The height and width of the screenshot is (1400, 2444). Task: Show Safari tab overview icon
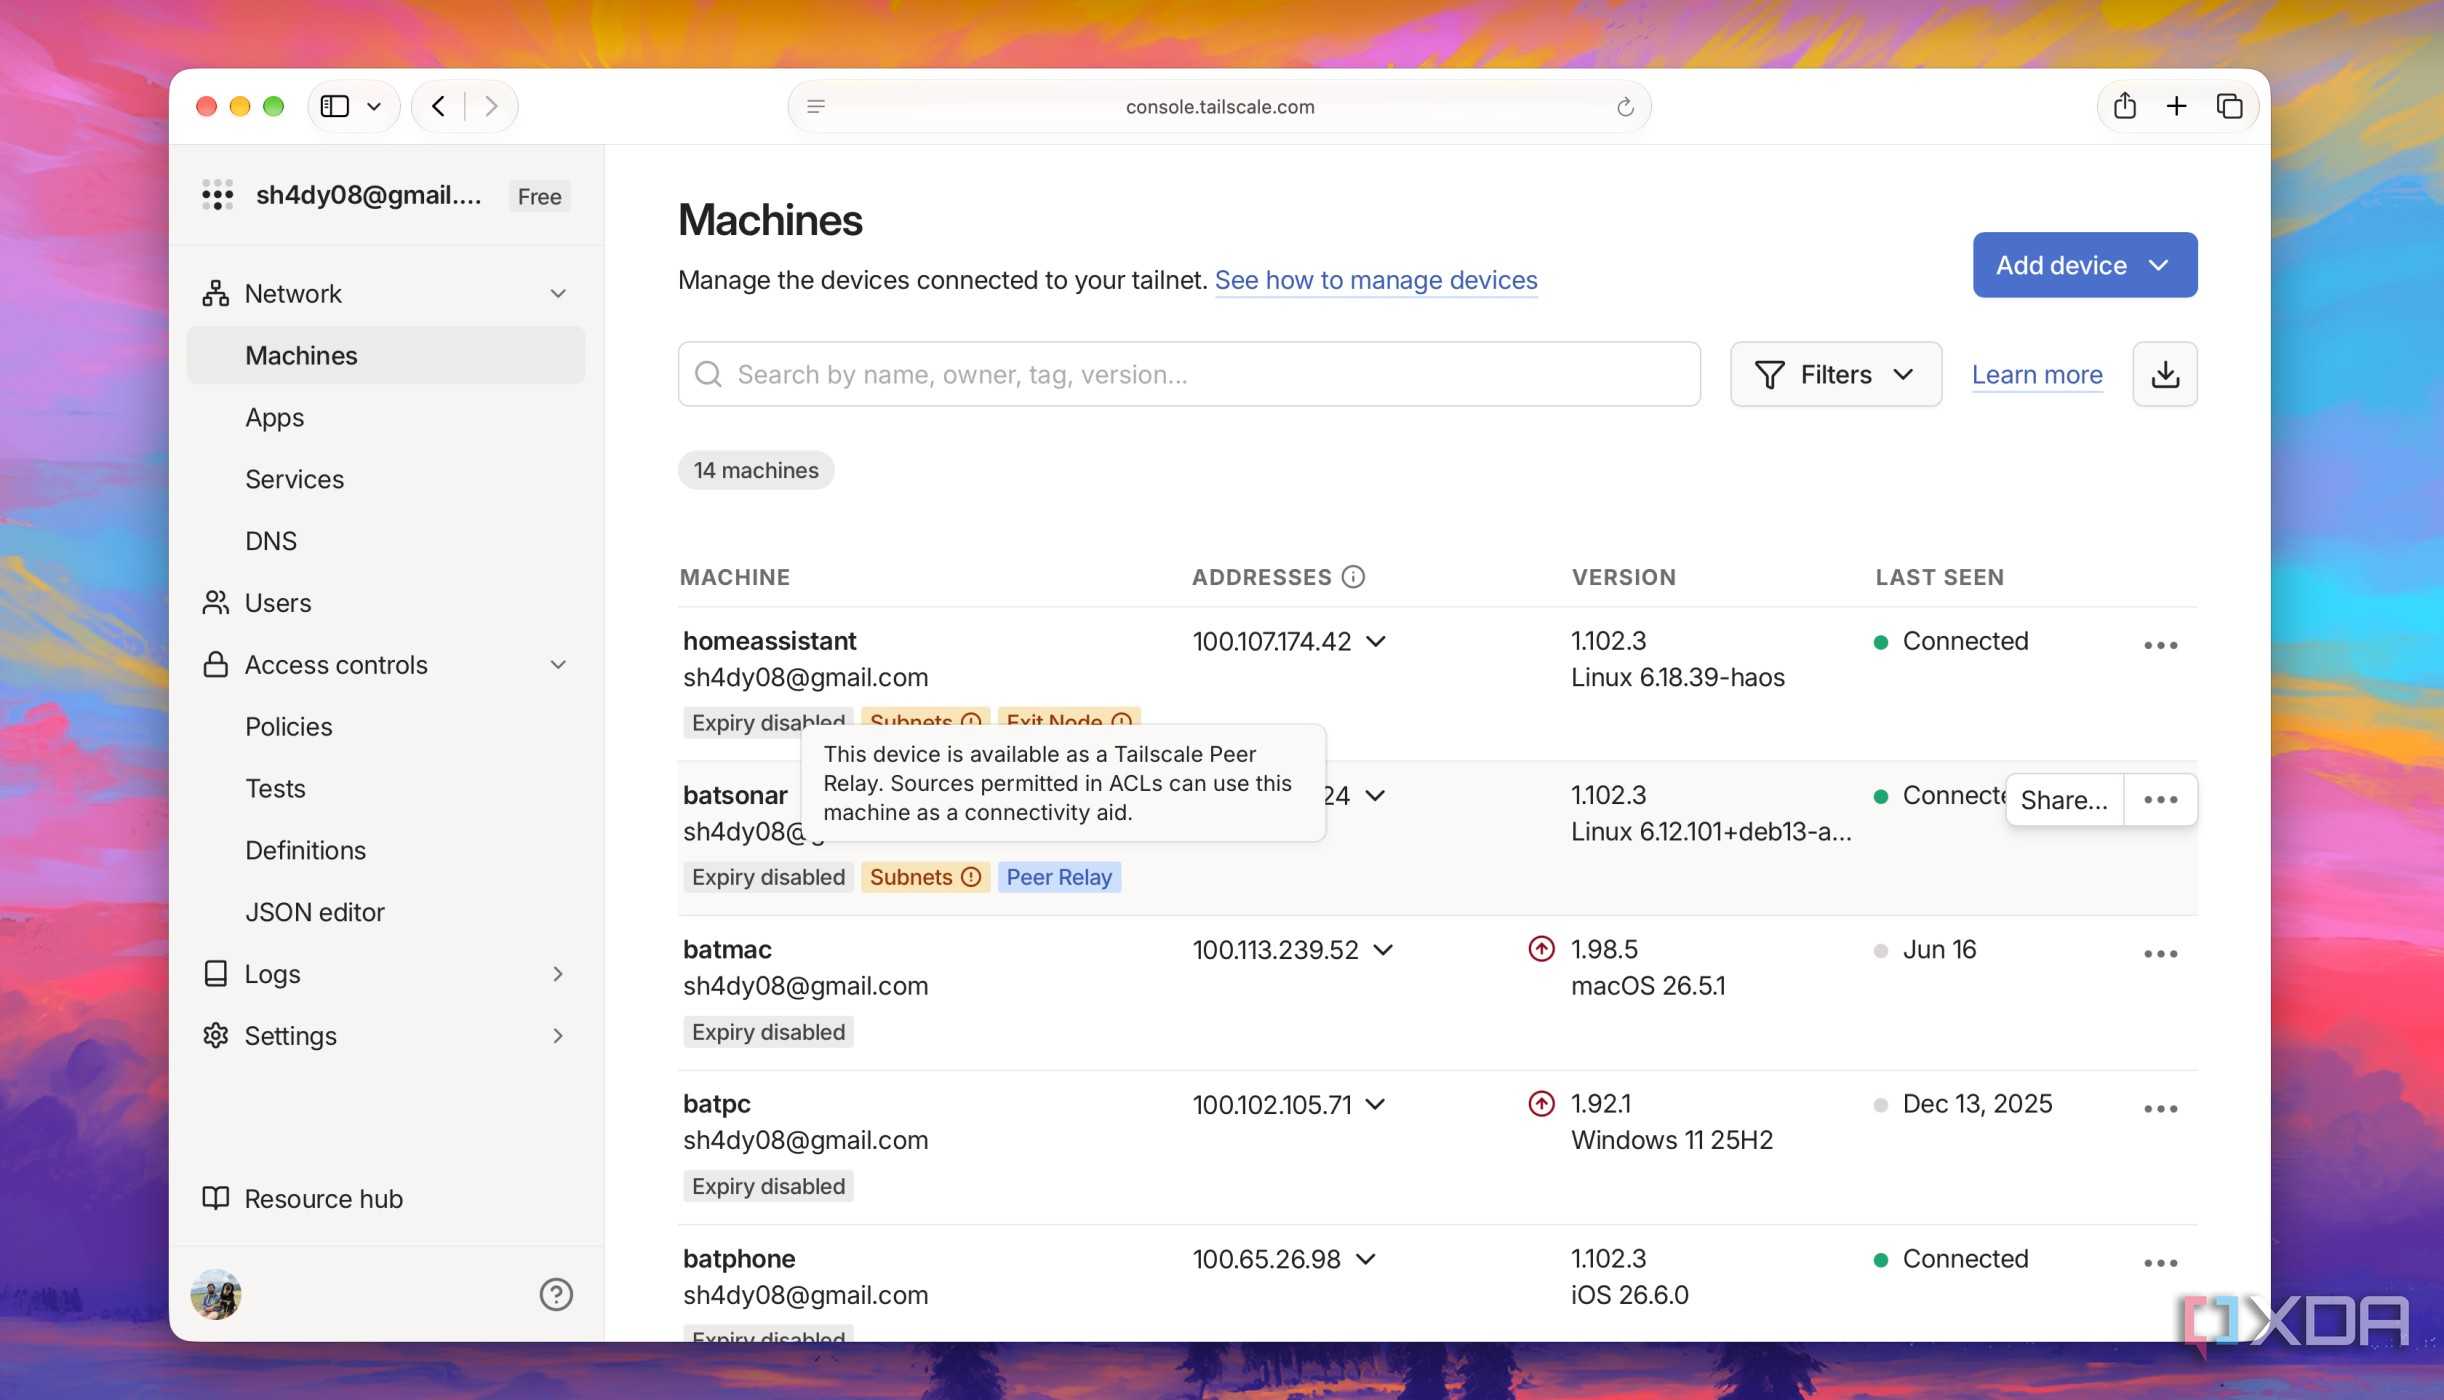point(2229,106)
